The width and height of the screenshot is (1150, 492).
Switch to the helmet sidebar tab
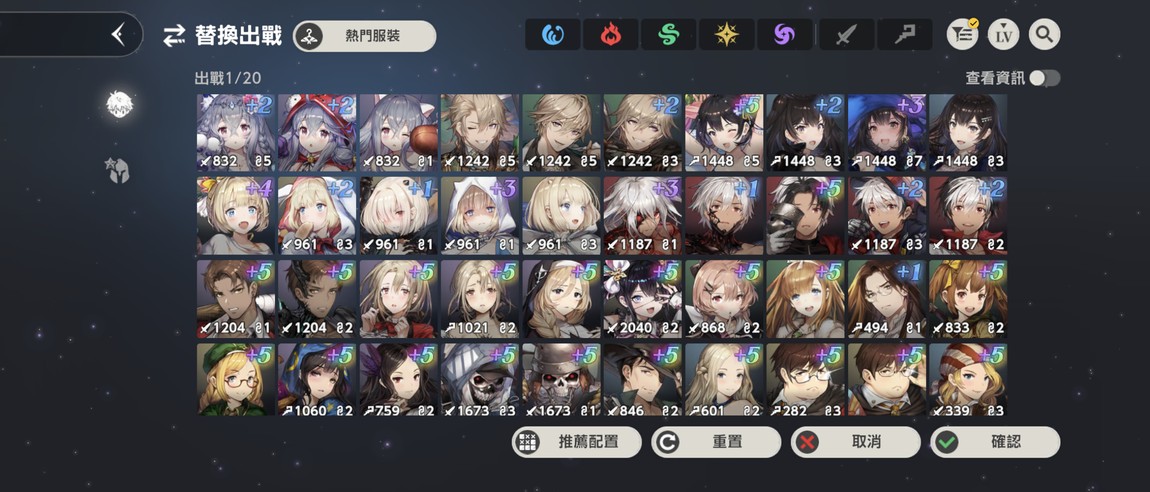coord(119,170)
